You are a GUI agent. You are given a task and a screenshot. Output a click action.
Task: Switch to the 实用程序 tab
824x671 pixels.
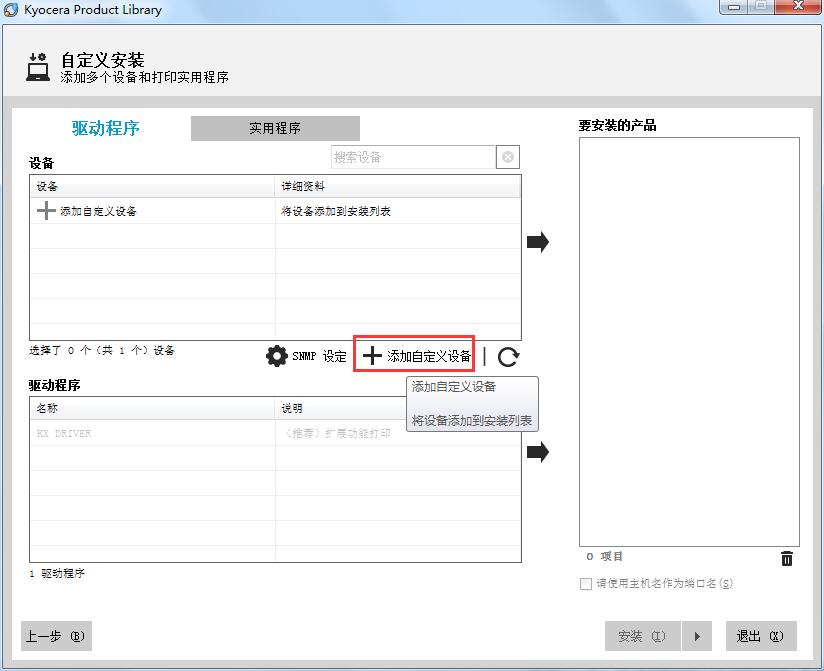click(x=275, y=128)
